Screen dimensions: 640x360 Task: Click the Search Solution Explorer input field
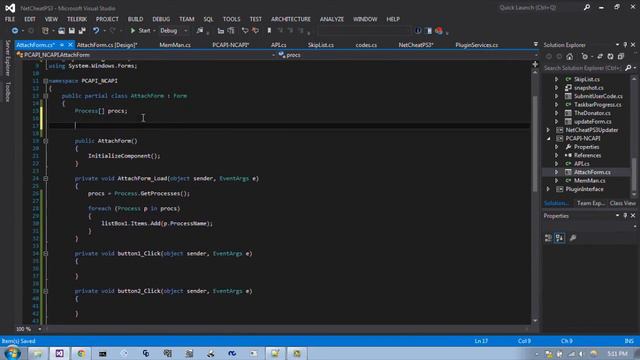click(x=583, y=68)
